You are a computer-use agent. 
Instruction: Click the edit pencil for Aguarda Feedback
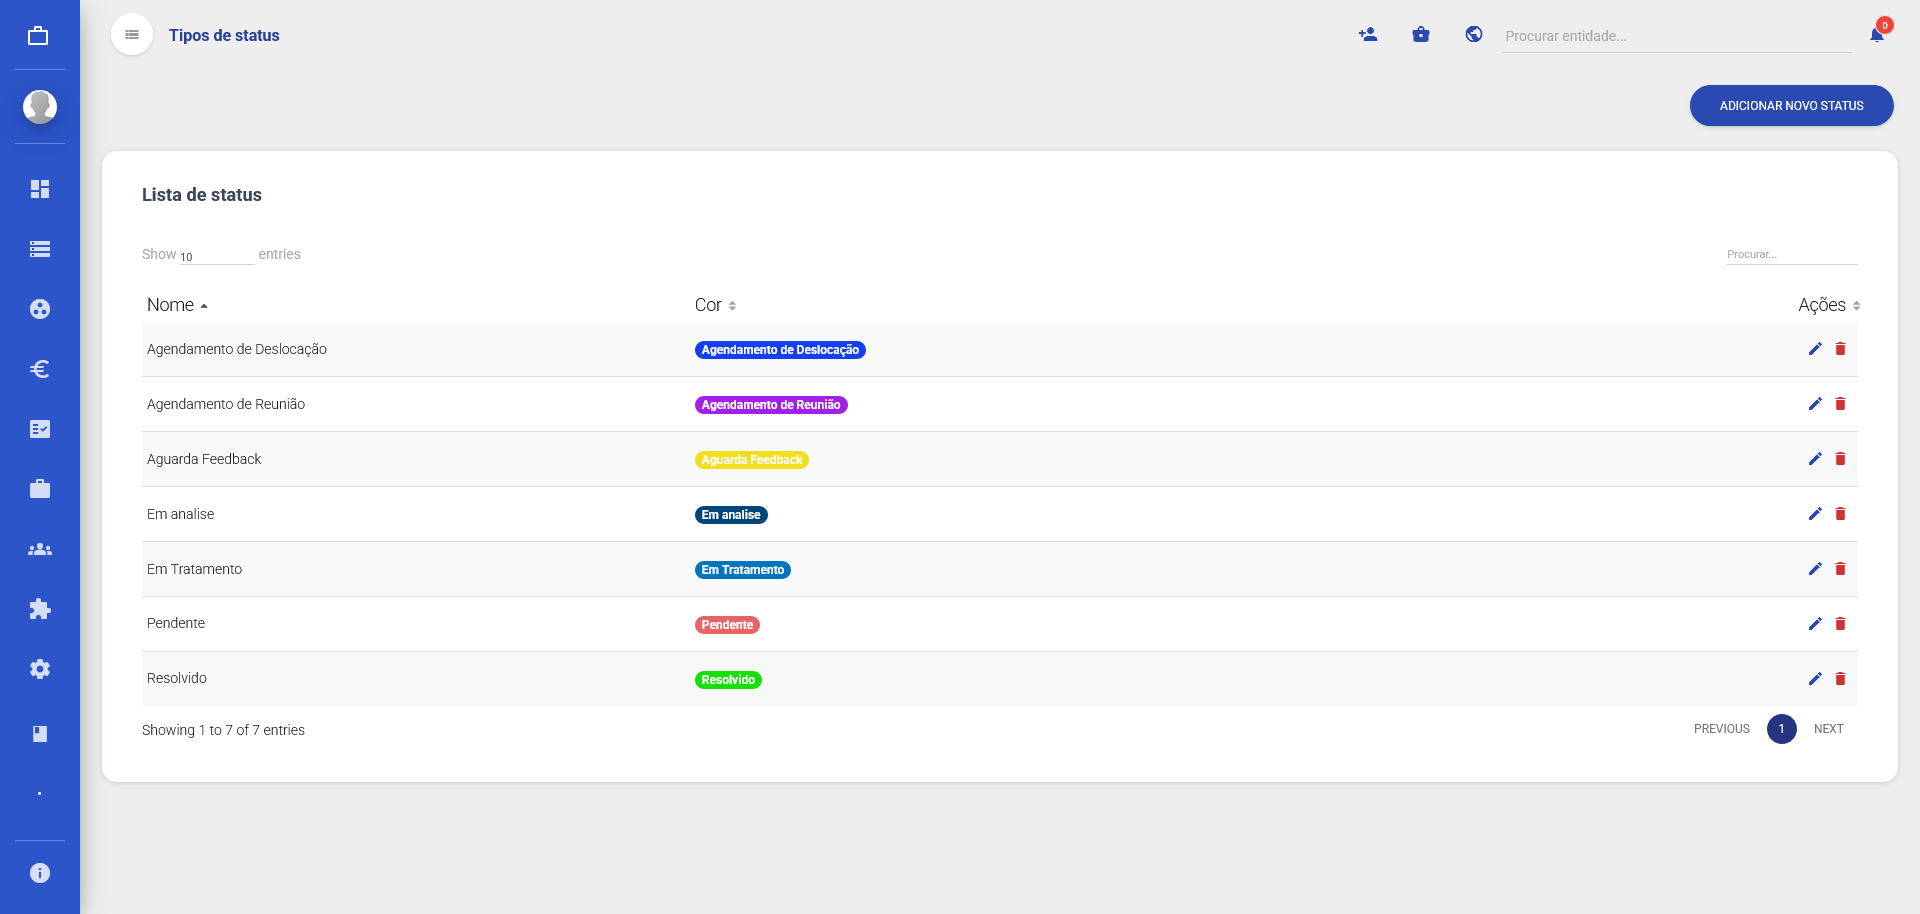1815,459
